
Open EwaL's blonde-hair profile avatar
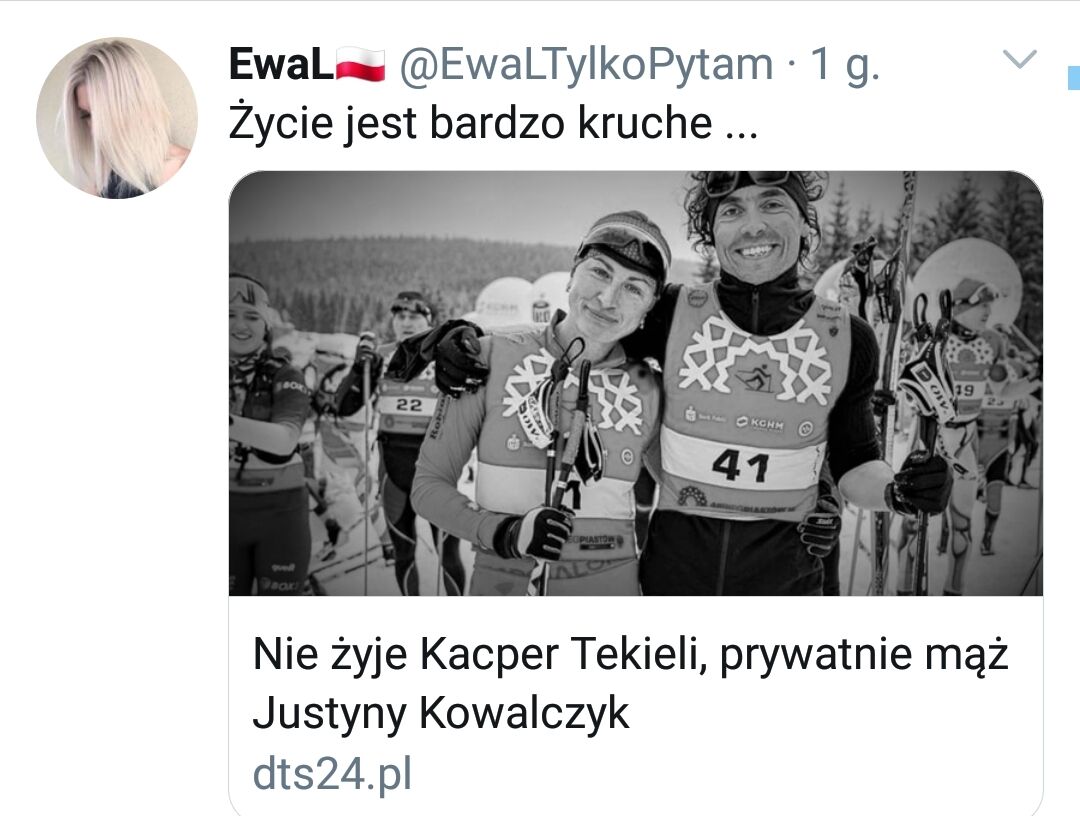116,118
